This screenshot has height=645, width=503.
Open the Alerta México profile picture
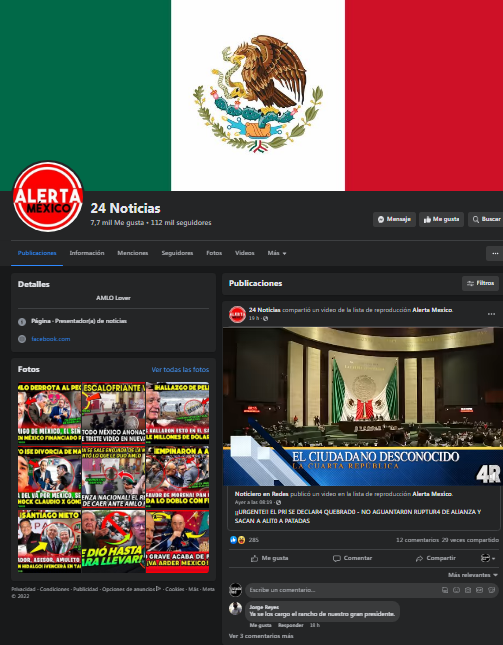click(48, 196)
